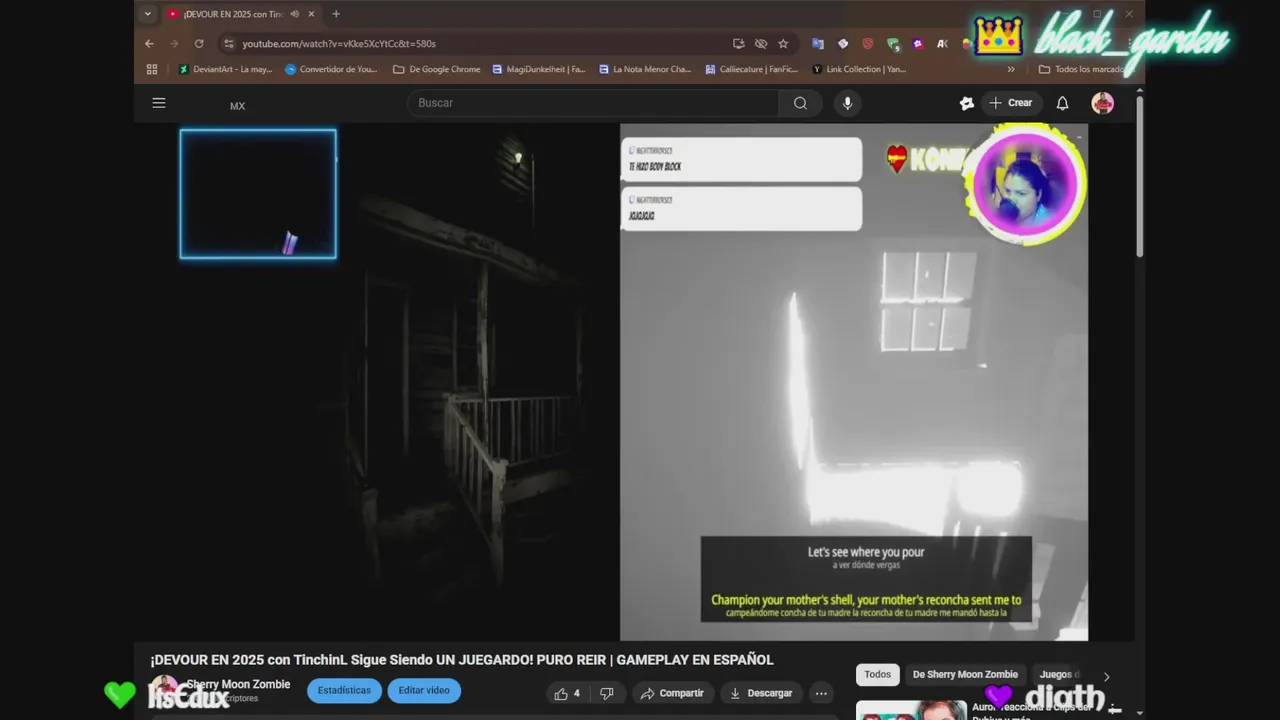Open the recommended video thumbnail in sidebar
Image resolution: width=1280 pixels, height=720 pixels.
pyautogui.click(x=912, y=710)
